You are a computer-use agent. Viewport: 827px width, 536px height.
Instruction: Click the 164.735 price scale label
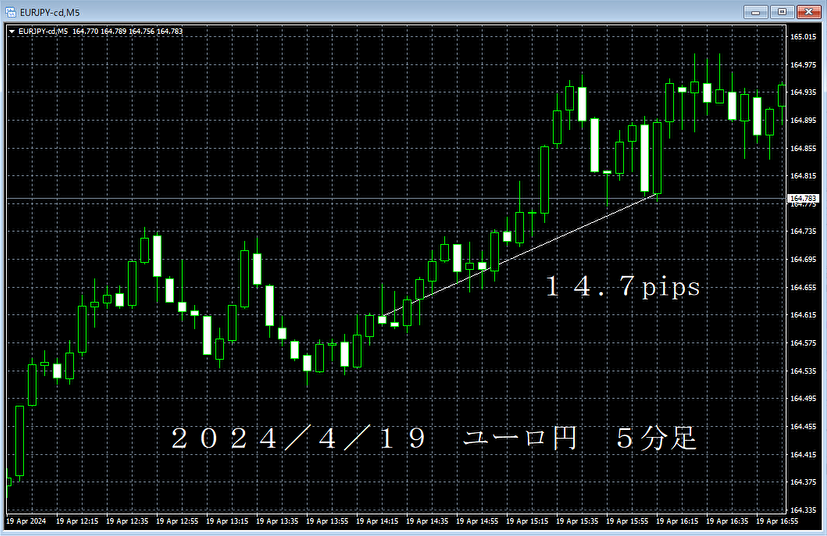coord(803,231)
